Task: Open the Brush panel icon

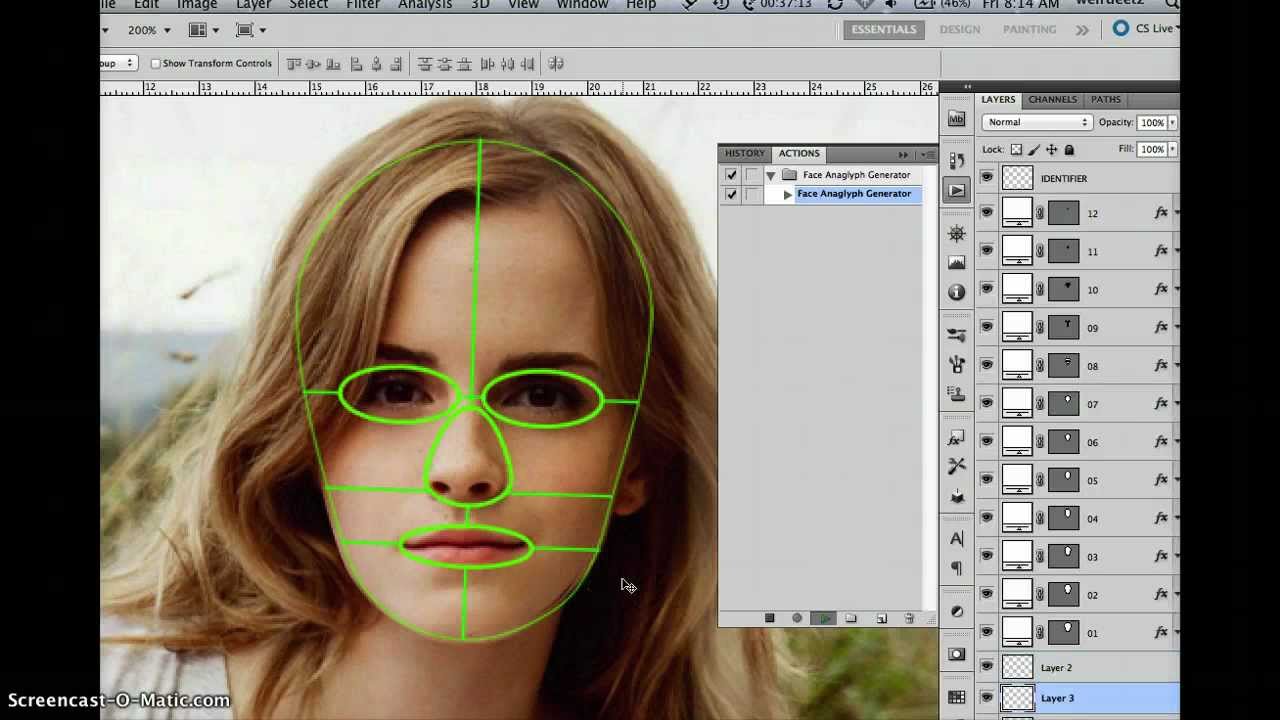Action: 957,364
